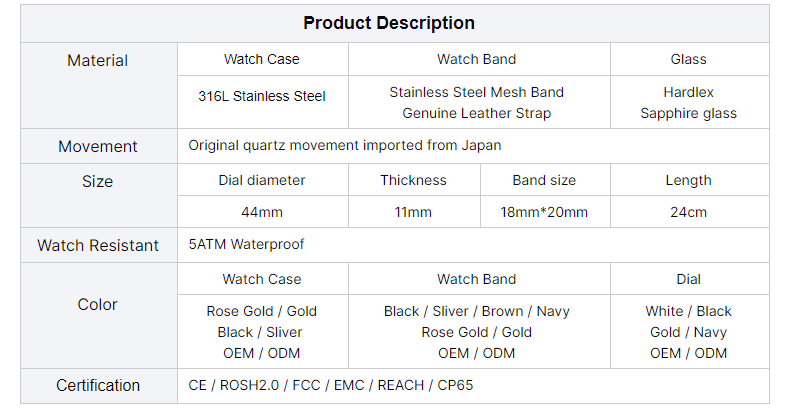The image size is (785, 414).
Task: Select the 24cm length value
Action: coord(688,212)
